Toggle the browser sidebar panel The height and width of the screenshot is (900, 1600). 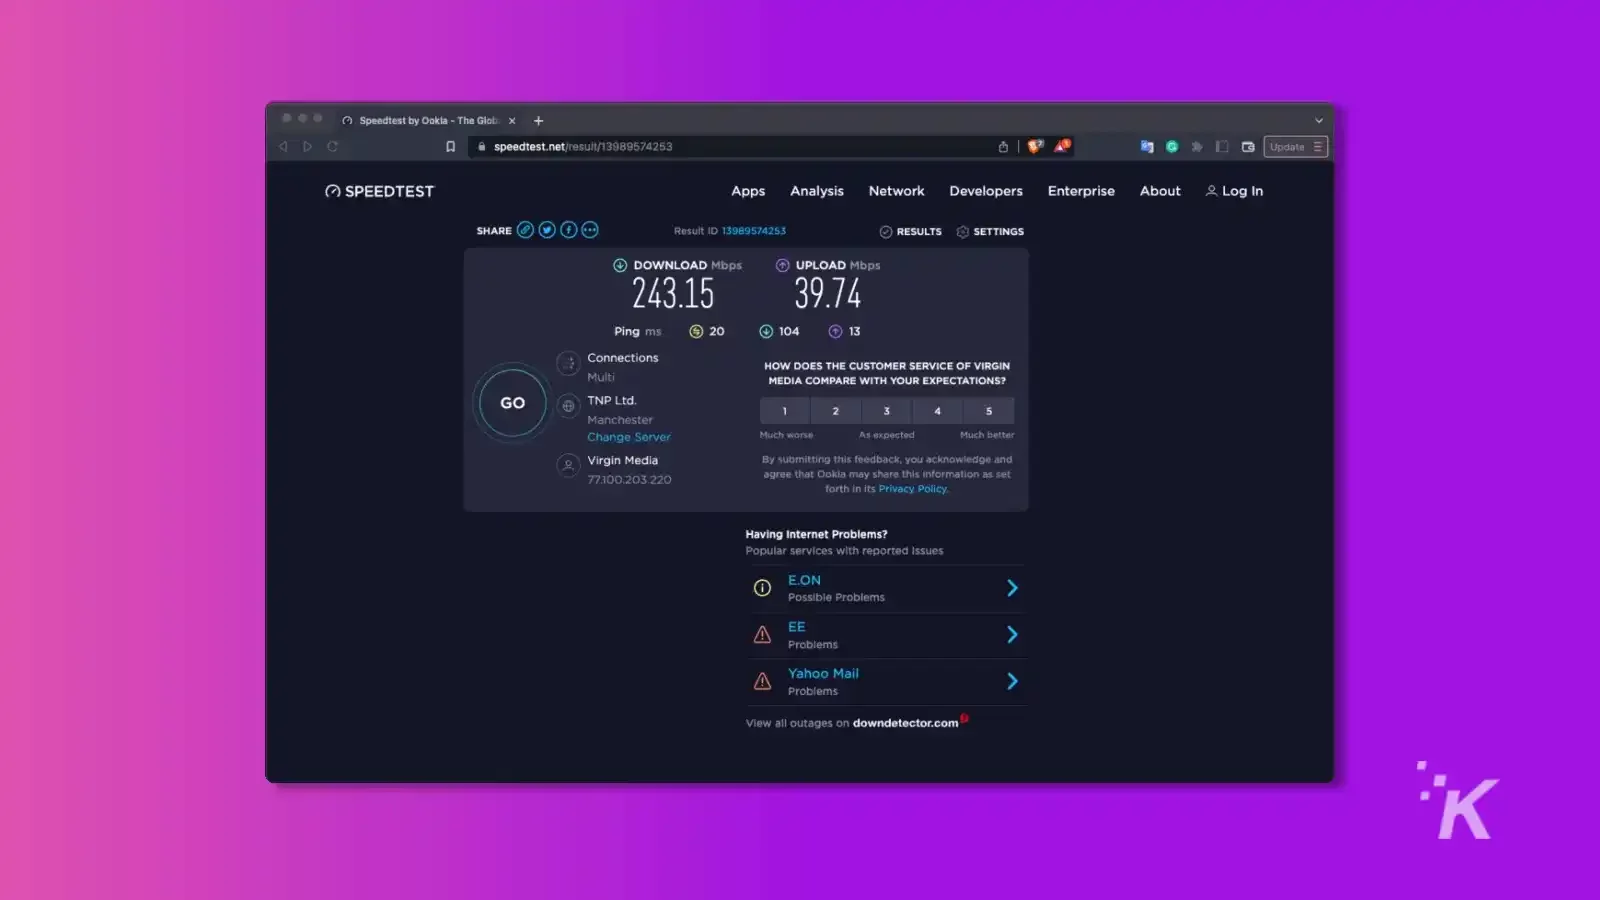pyautogui.click(x=1222, y=146)
